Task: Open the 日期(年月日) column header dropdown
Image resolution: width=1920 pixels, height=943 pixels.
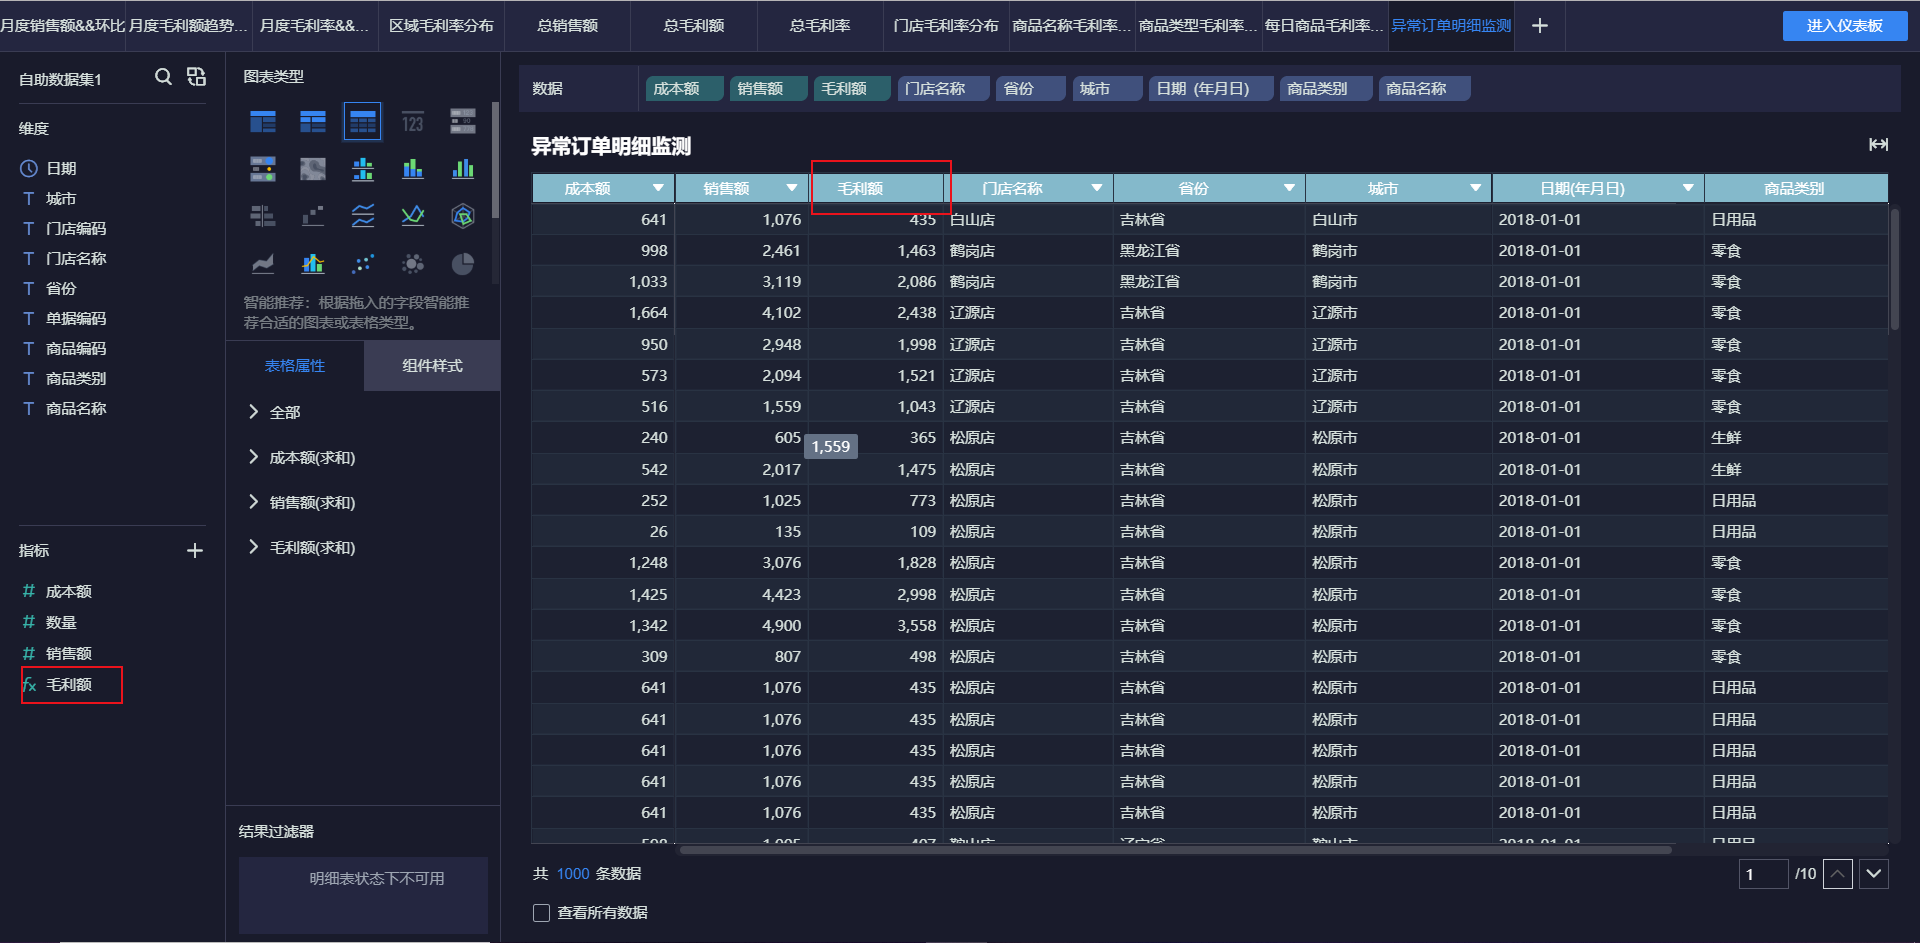Action: click(1688, 188)
